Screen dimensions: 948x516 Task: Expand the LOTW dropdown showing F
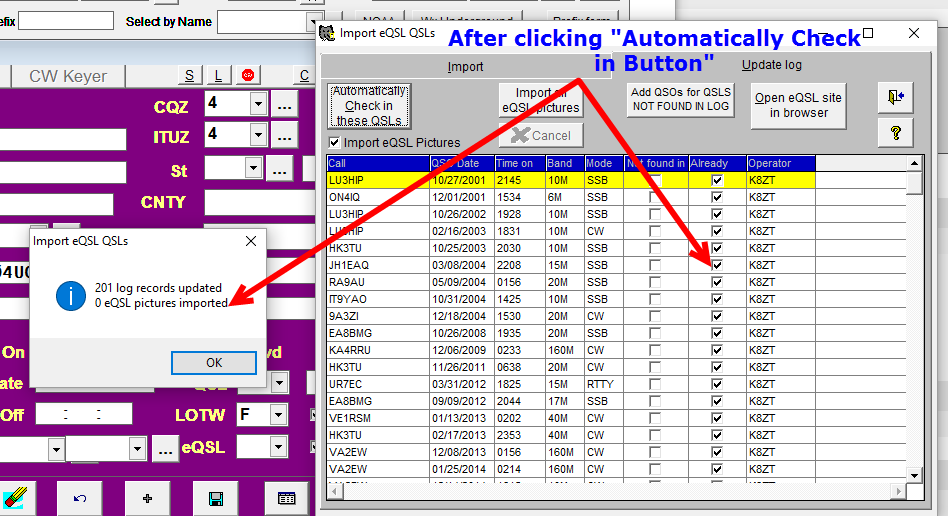point(278,415)
